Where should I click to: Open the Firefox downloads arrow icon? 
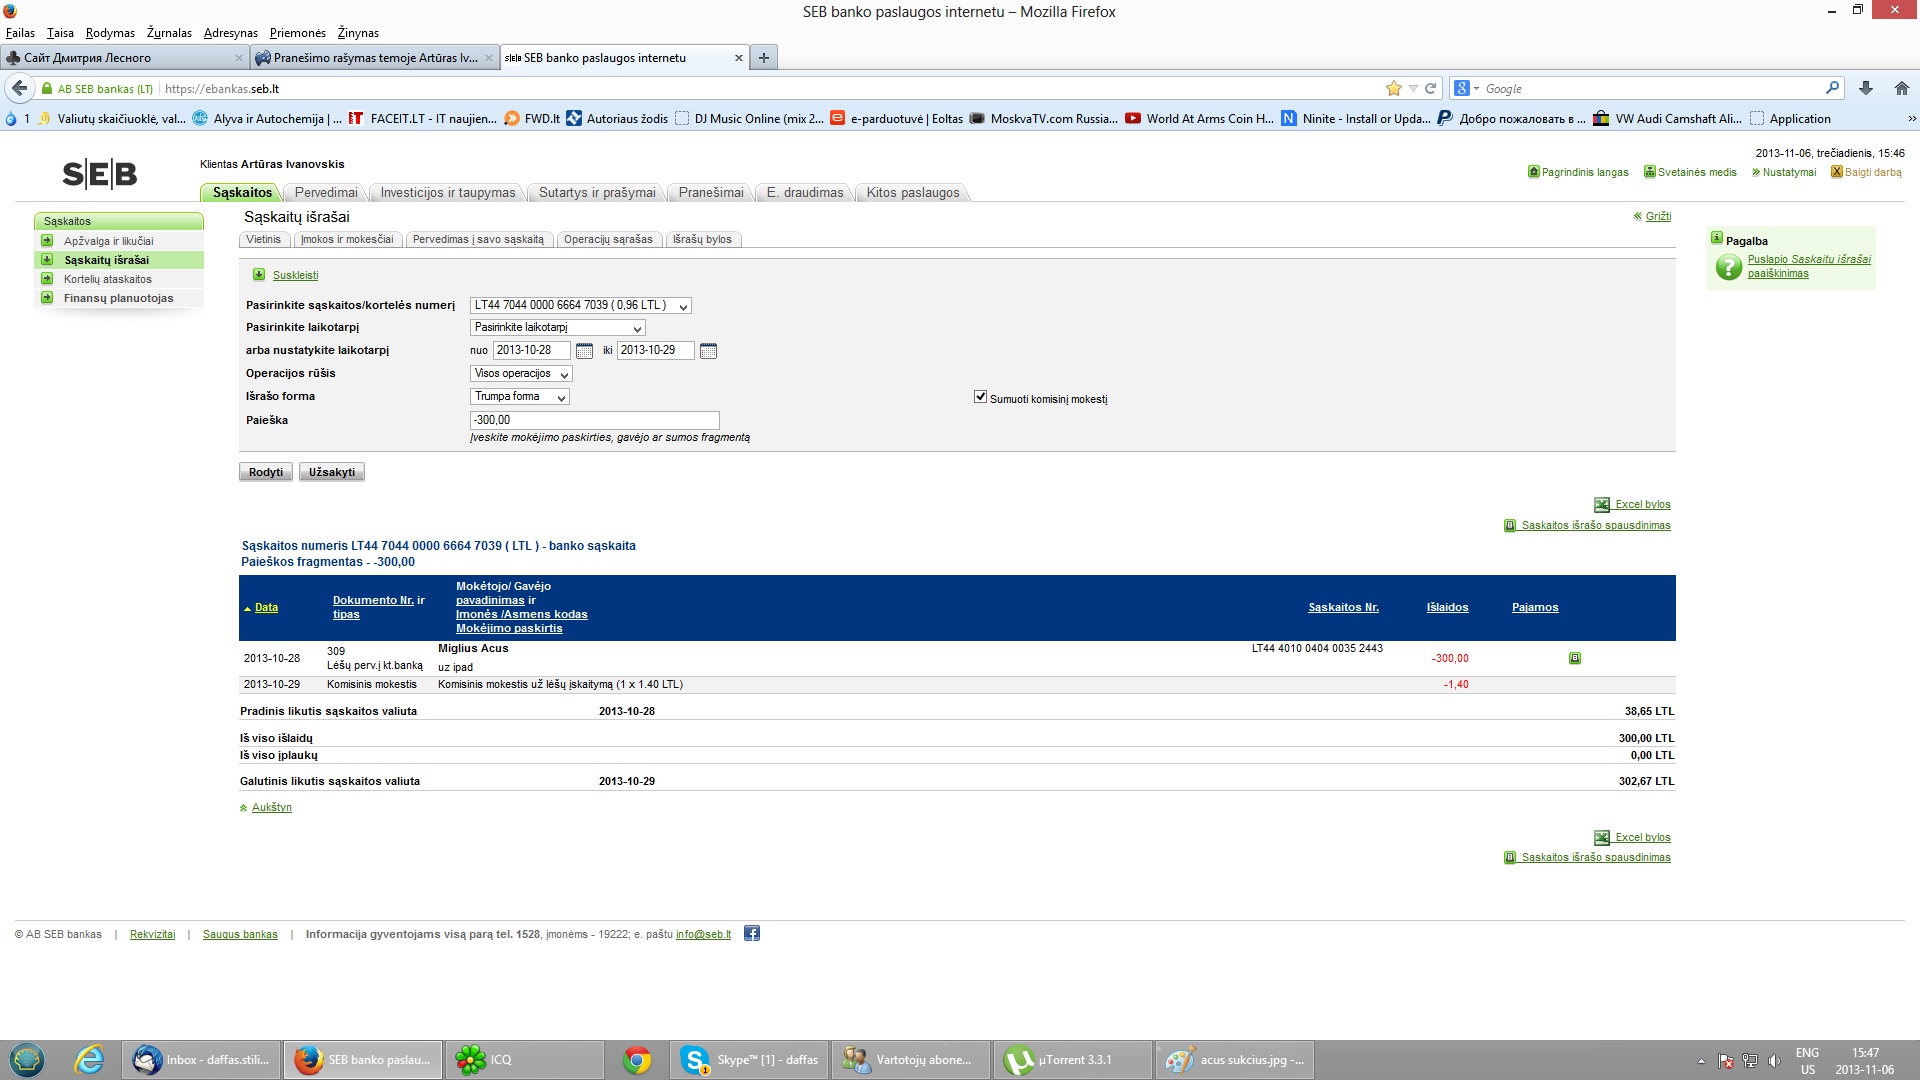[1866, 88]
